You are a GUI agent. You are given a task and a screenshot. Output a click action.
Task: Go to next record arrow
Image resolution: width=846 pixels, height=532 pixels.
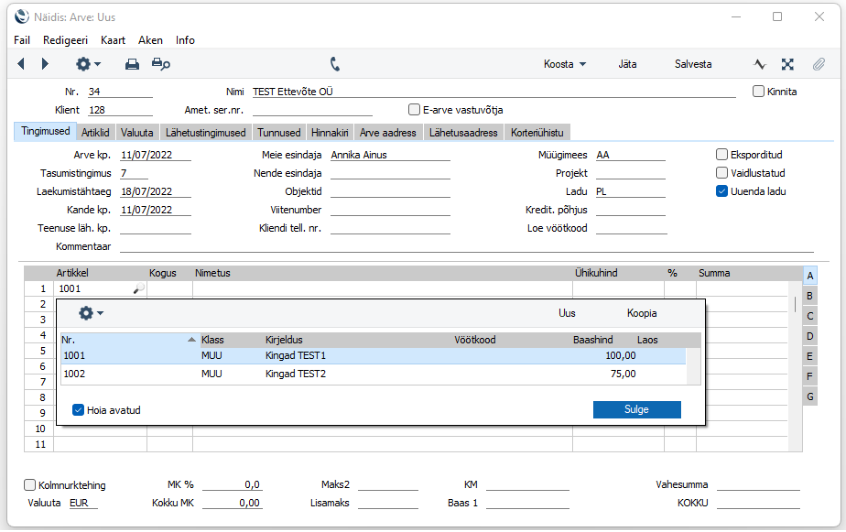tap(45, 64)
